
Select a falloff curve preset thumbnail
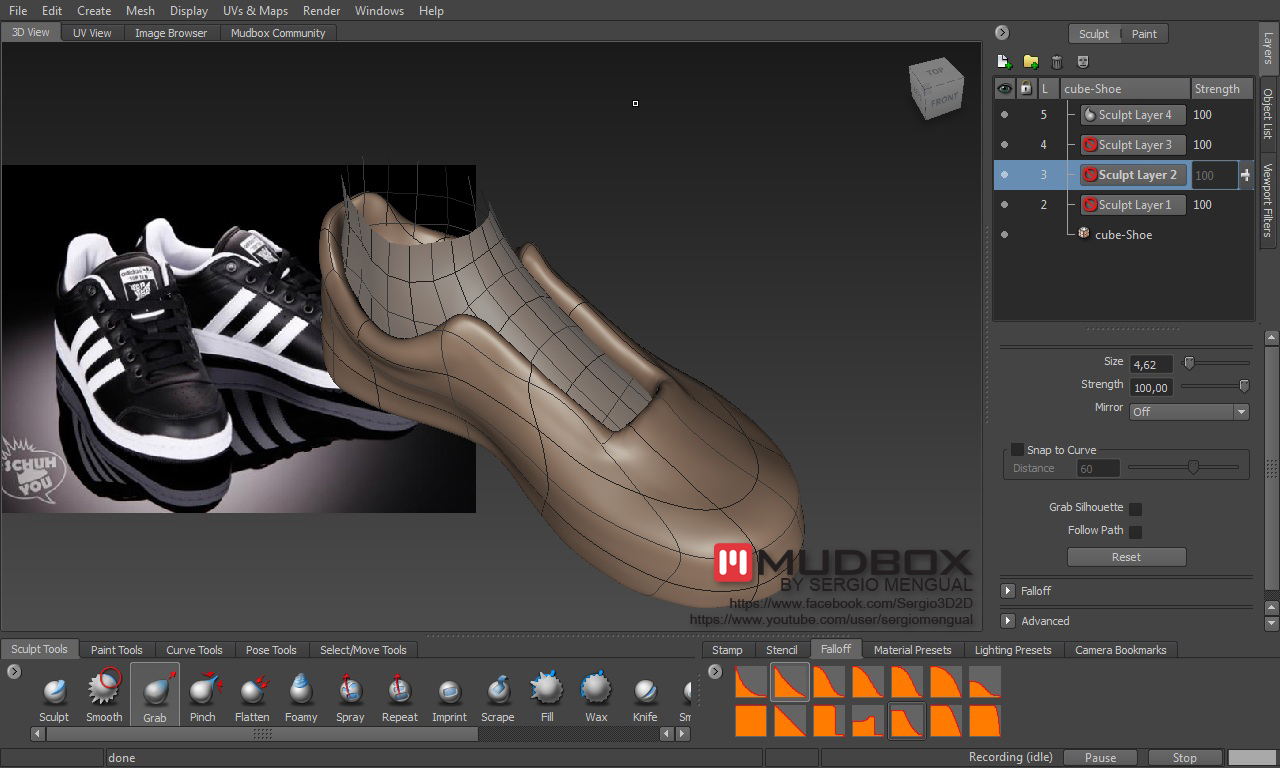pos(789,682)
